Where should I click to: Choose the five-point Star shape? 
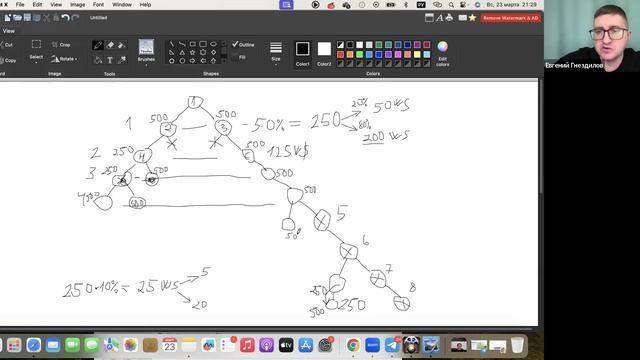tap(192, 52)
